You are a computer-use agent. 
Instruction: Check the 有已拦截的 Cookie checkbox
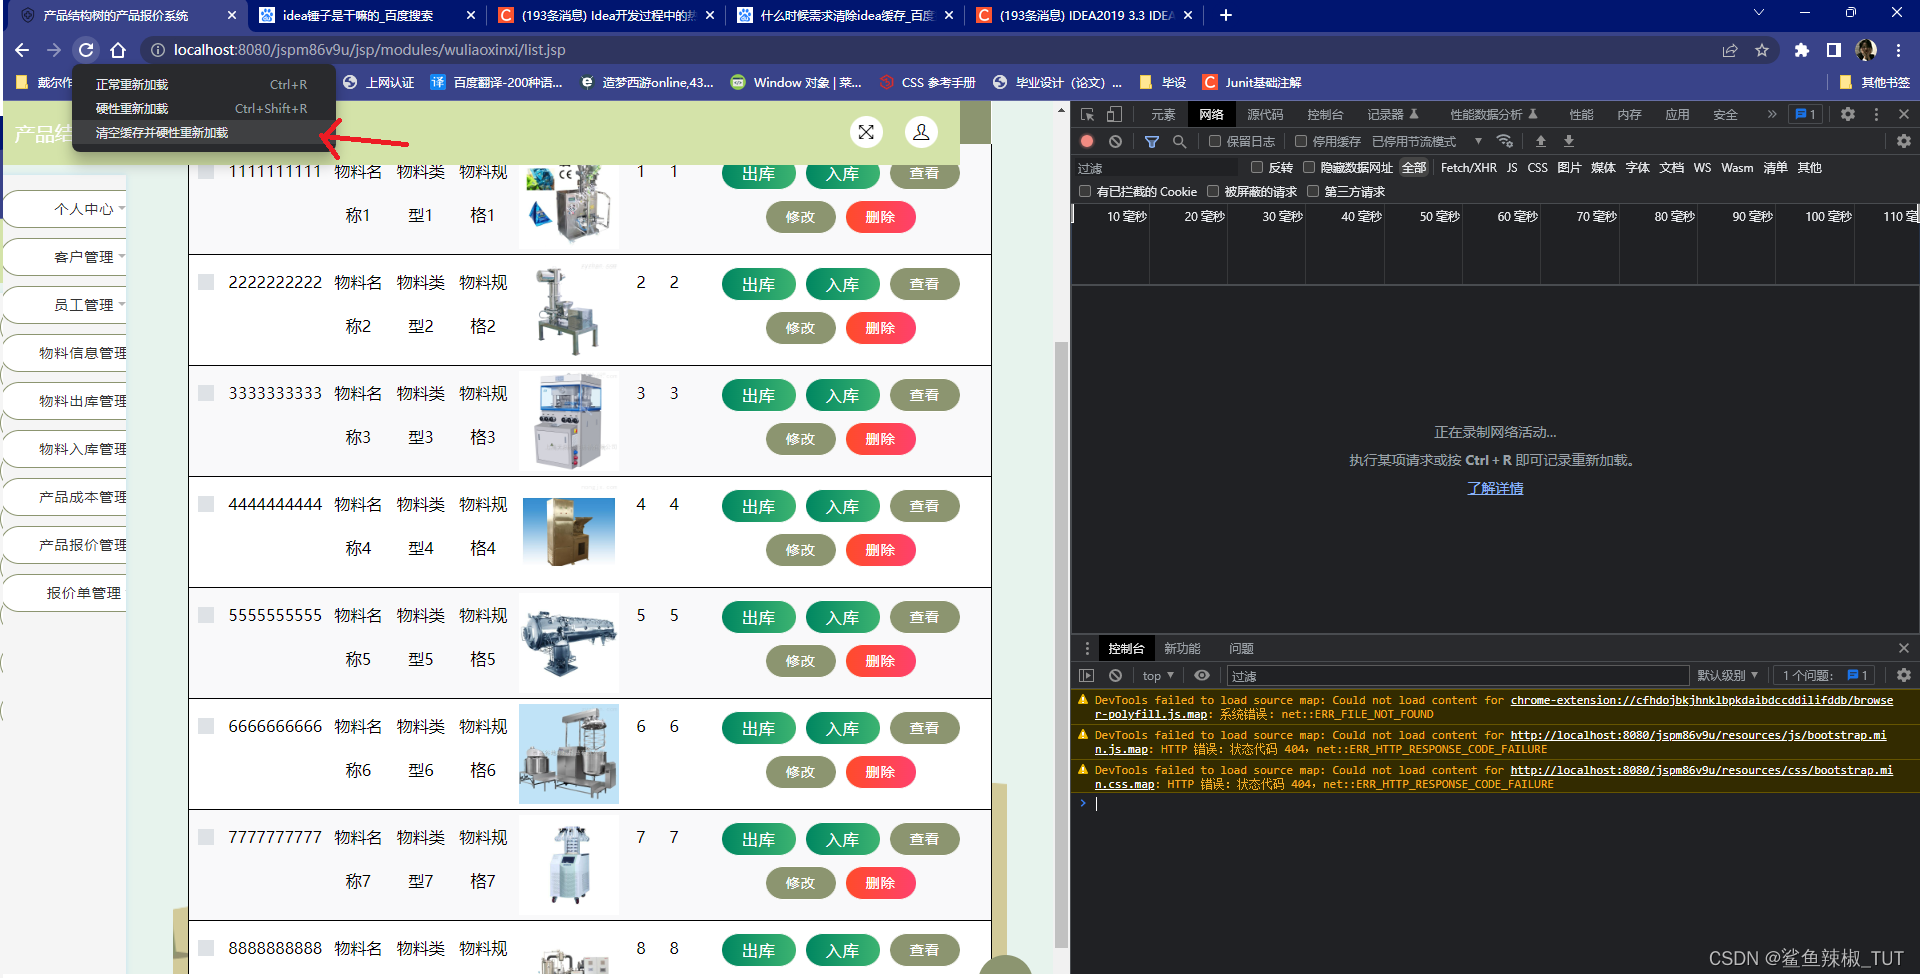pyautogui.click(x=1085, y=192)
